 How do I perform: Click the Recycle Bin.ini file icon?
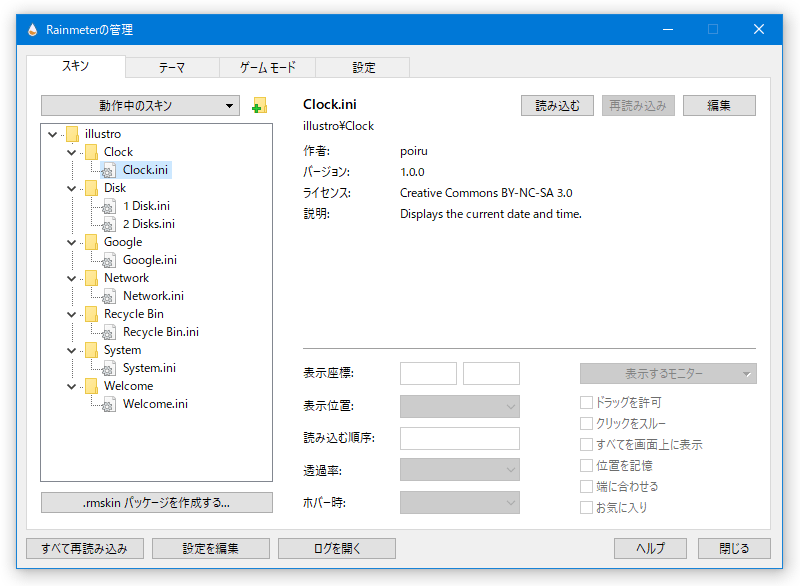109,332
